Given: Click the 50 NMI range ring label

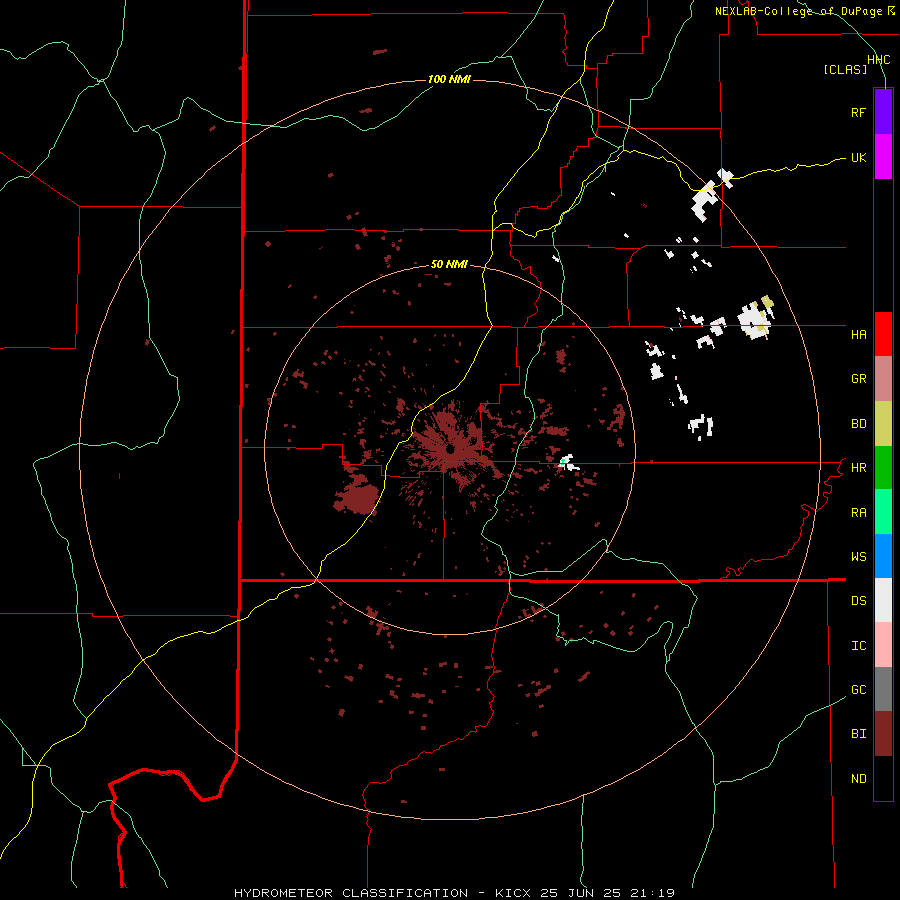Looking at the screenshot, I should 449,265.
